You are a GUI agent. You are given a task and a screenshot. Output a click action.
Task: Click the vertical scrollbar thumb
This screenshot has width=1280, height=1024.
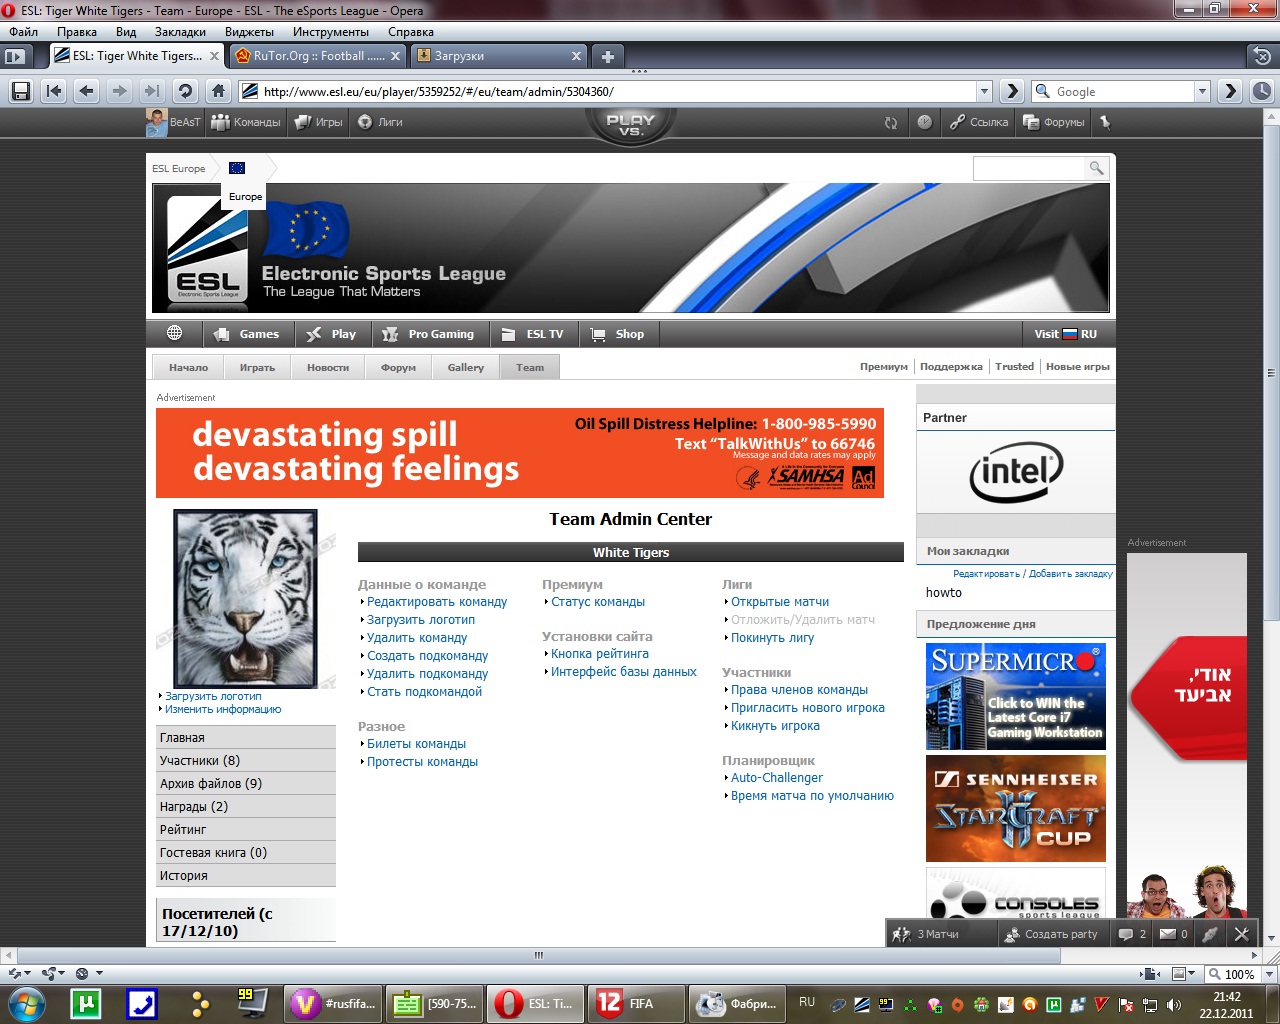(1271, 373)
